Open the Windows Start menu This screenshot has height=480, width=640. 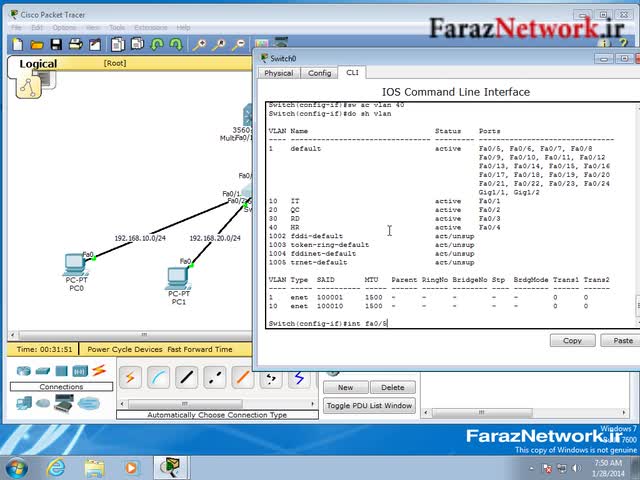[x=17, y=468]
